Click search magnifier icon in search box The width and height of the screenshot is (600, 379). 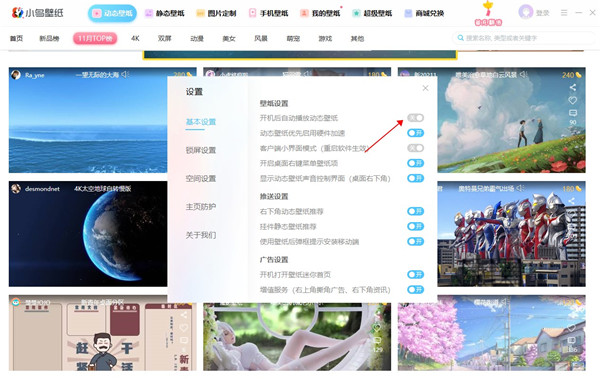pyautogui.click(x=461, y=38)
